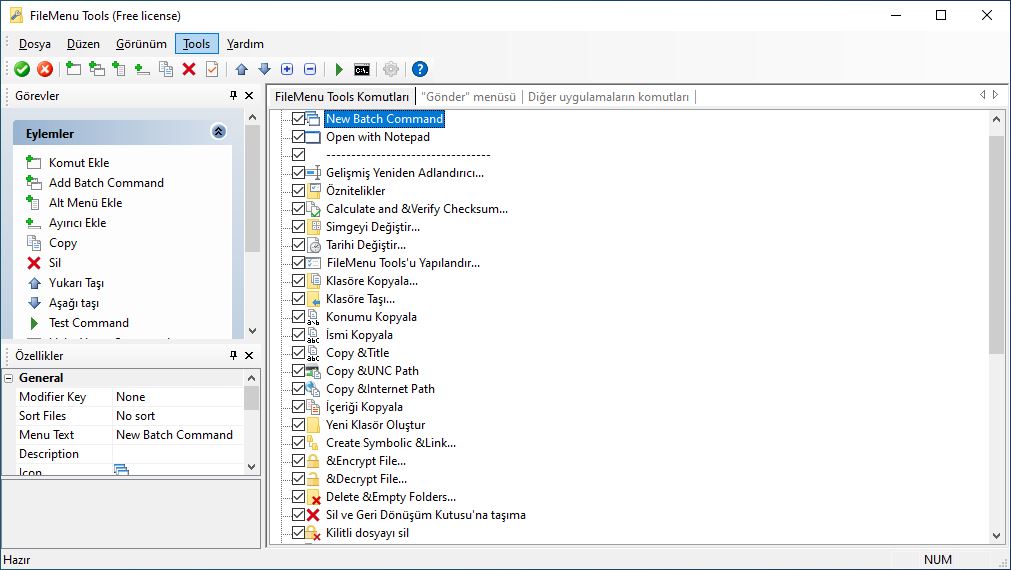Close the Özellikler panel

pos(250,355)
